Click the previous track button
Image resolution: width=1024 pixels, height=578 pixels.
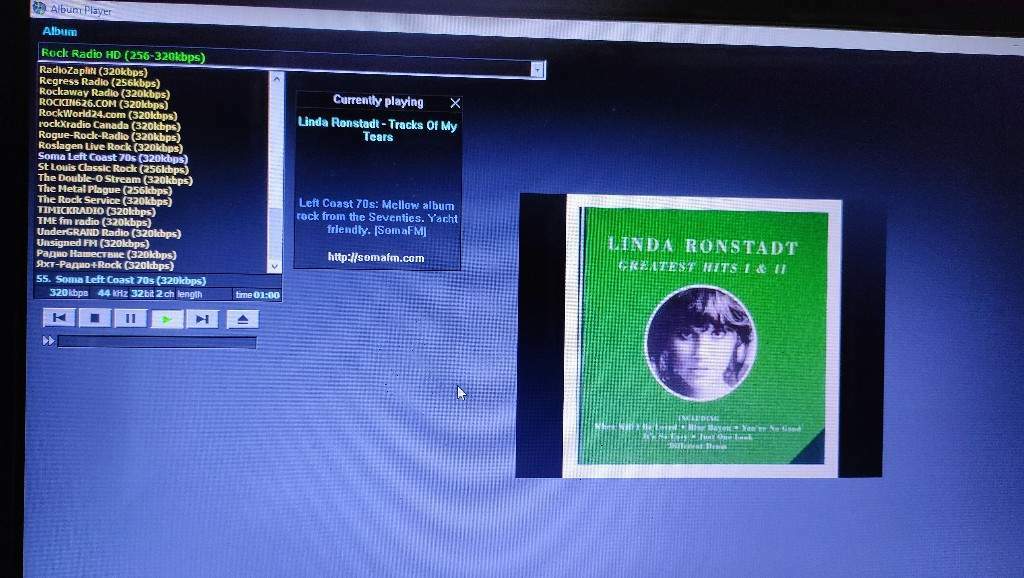[59, 318]
